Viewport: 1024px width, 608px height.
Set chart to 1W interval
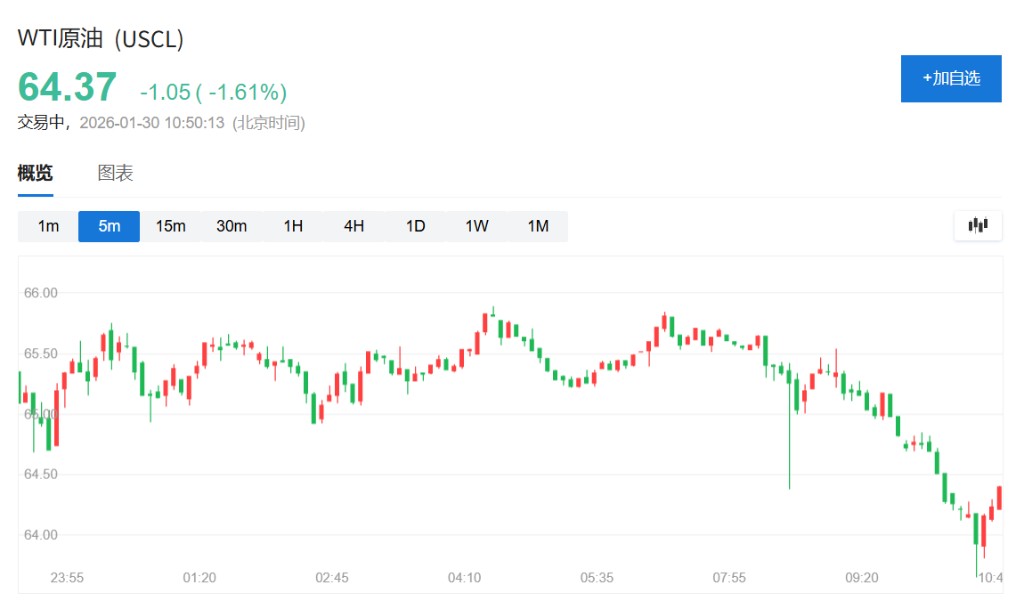(476, 226)
